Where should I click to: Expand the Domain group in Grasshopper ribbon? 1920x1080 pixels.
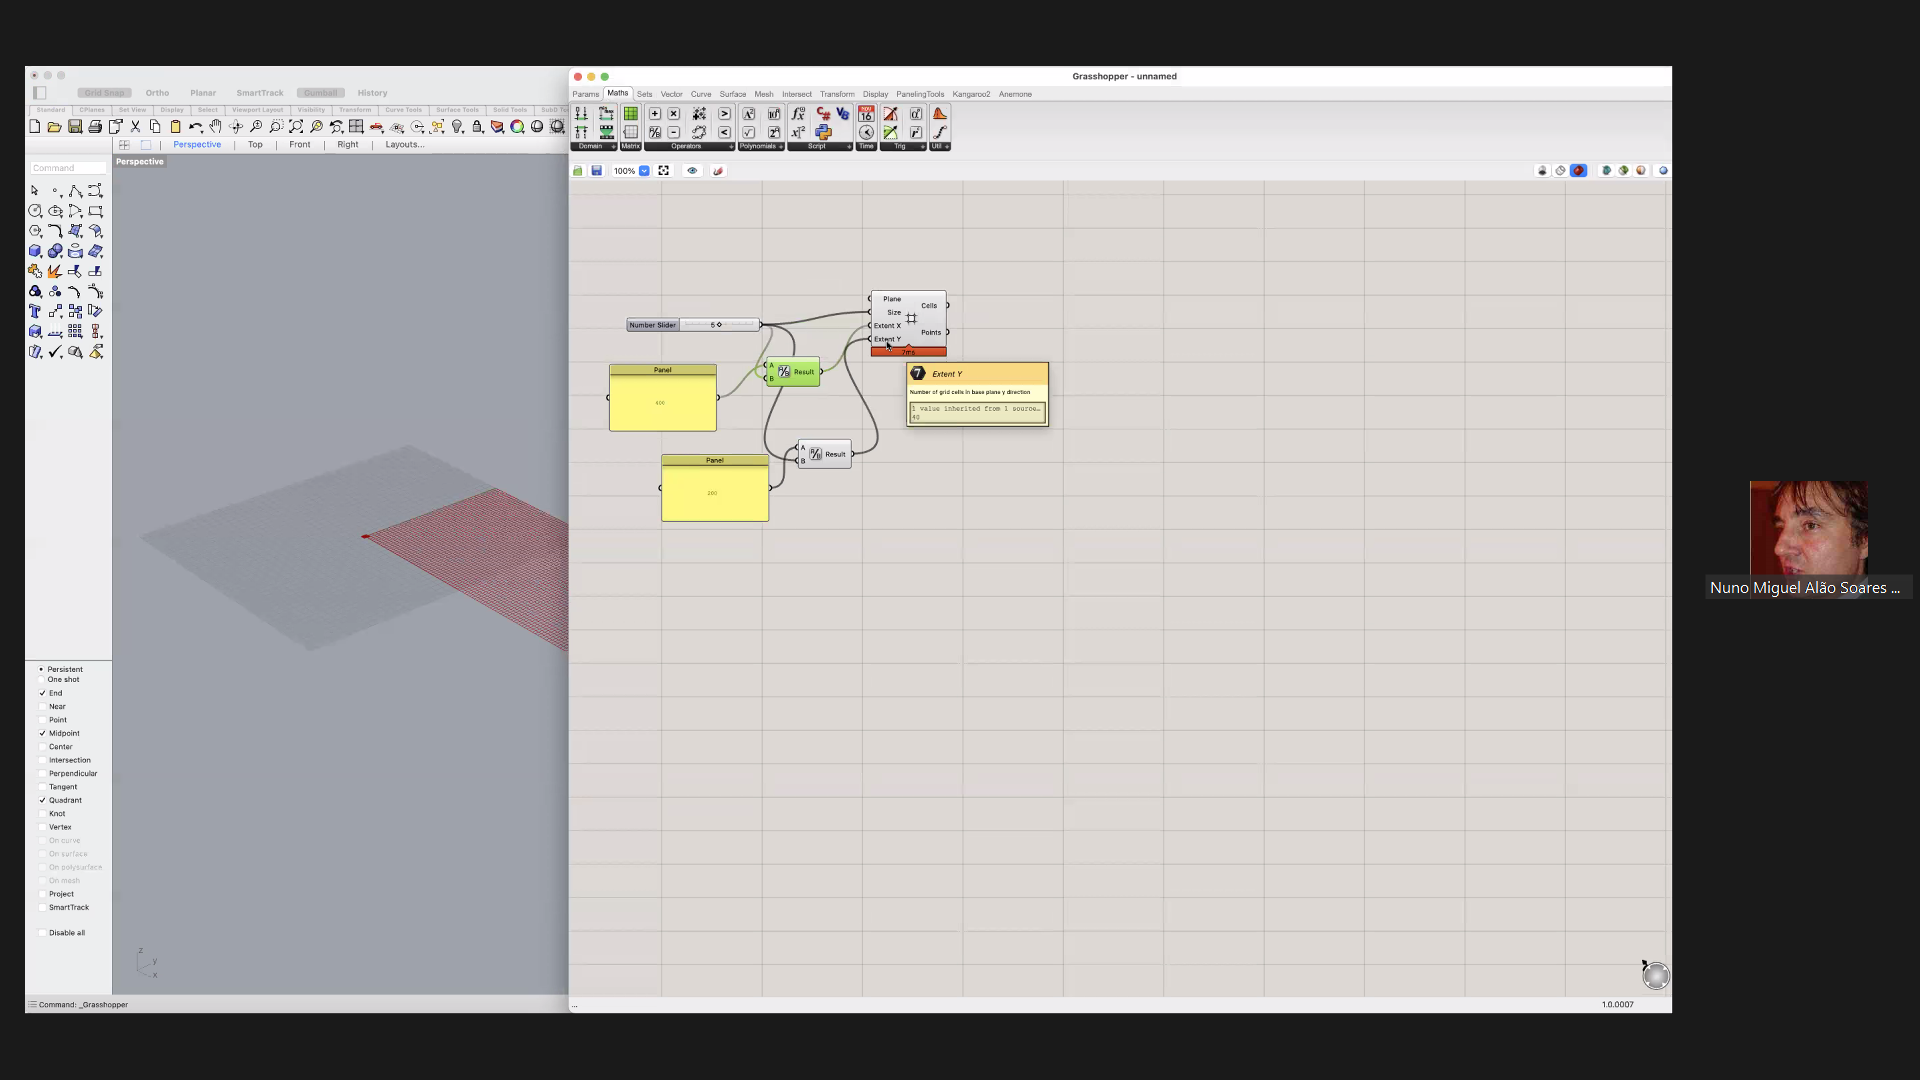click(x=613, y=147)
